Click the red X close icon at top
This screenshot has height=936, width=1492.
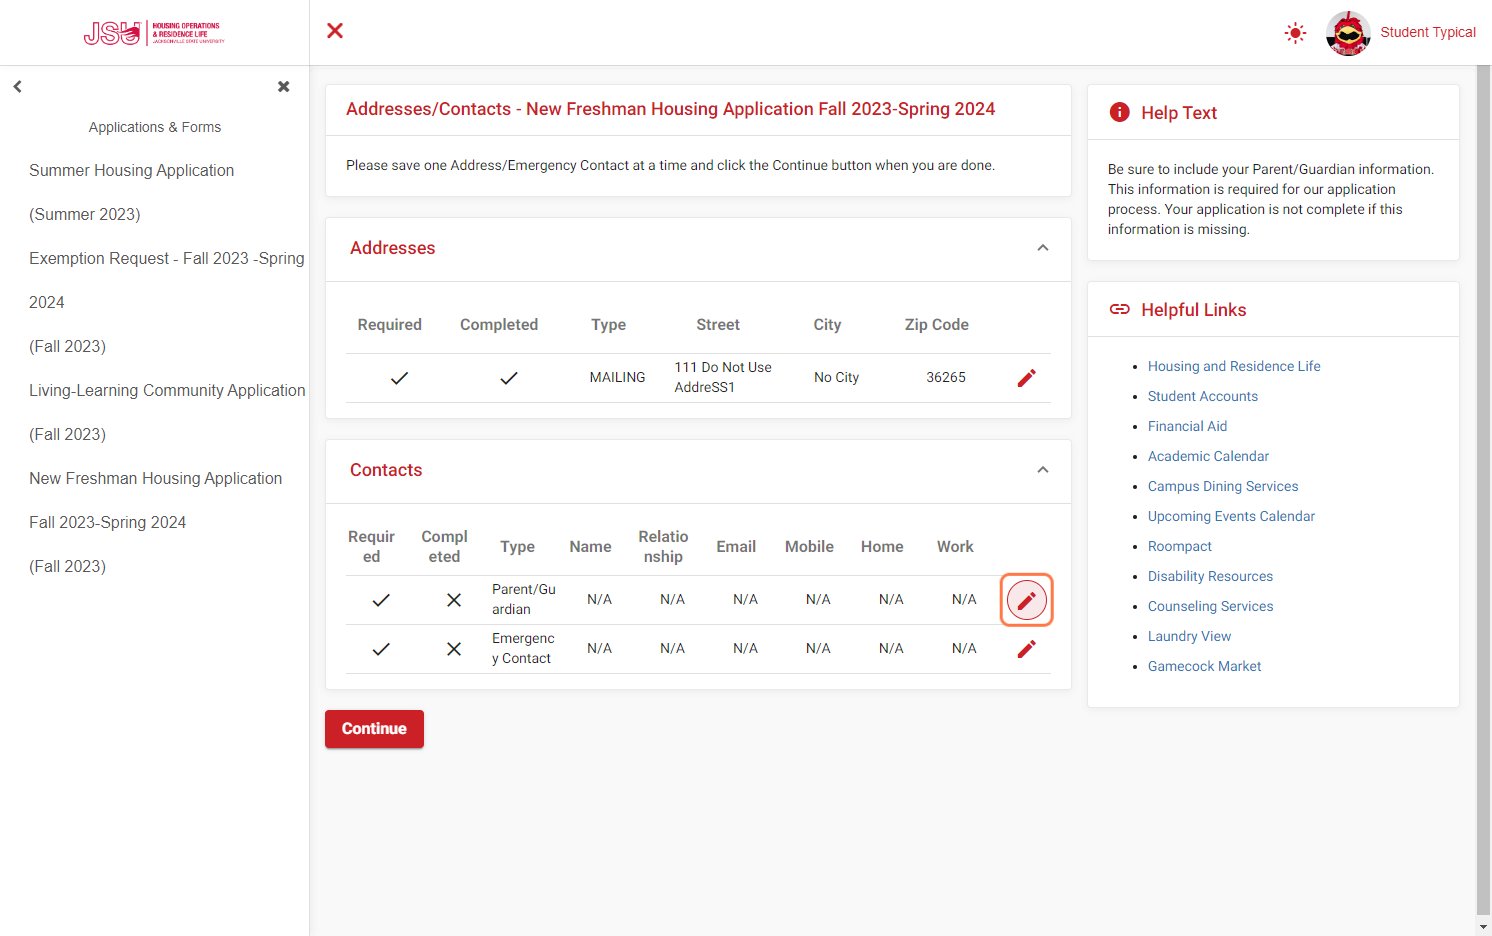click(335, 31)
